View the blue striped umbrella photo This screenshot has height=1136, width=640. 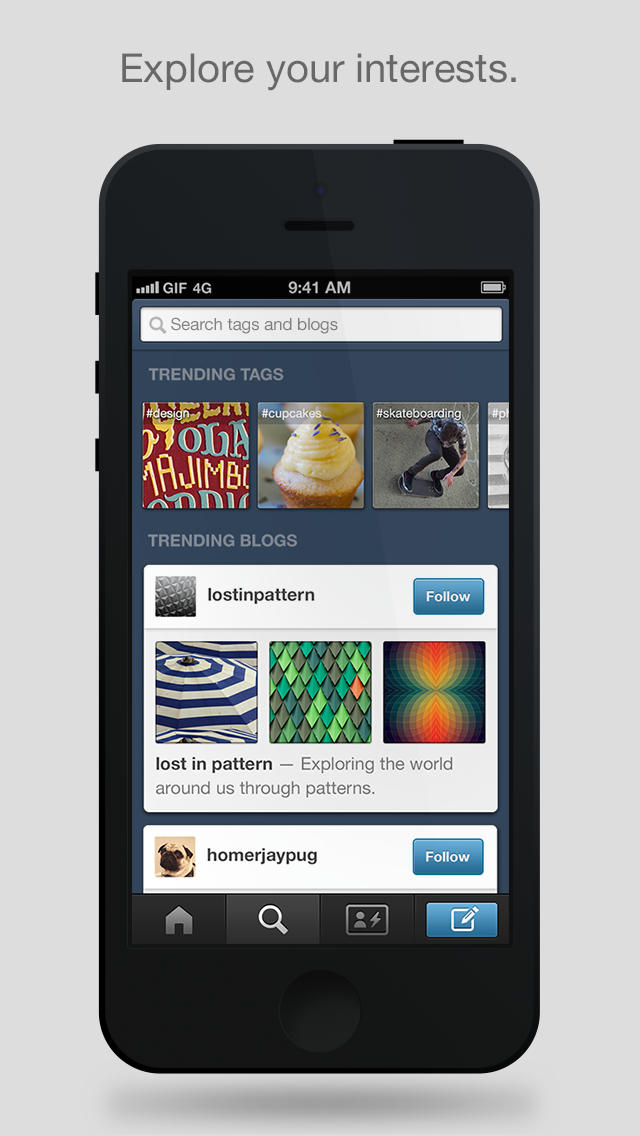click(207, 692)
